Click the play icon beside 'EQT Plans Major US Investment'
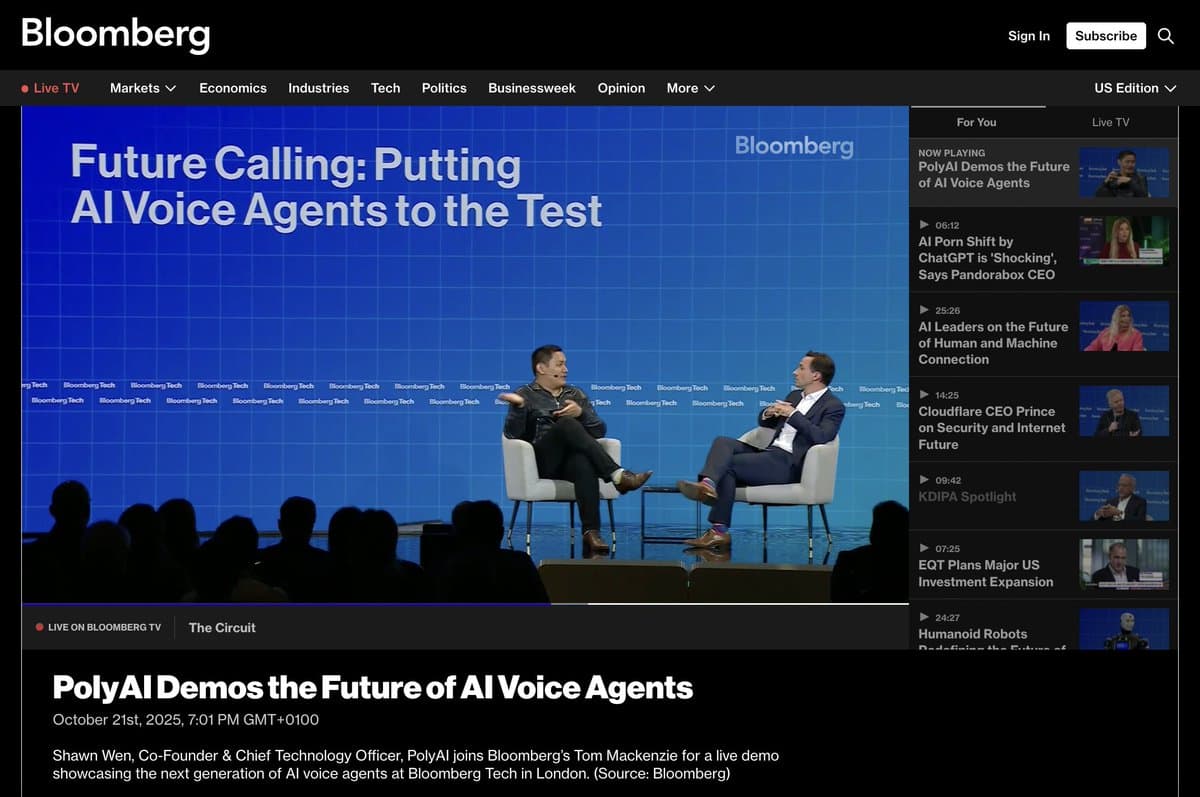 [x=925, y=547]
